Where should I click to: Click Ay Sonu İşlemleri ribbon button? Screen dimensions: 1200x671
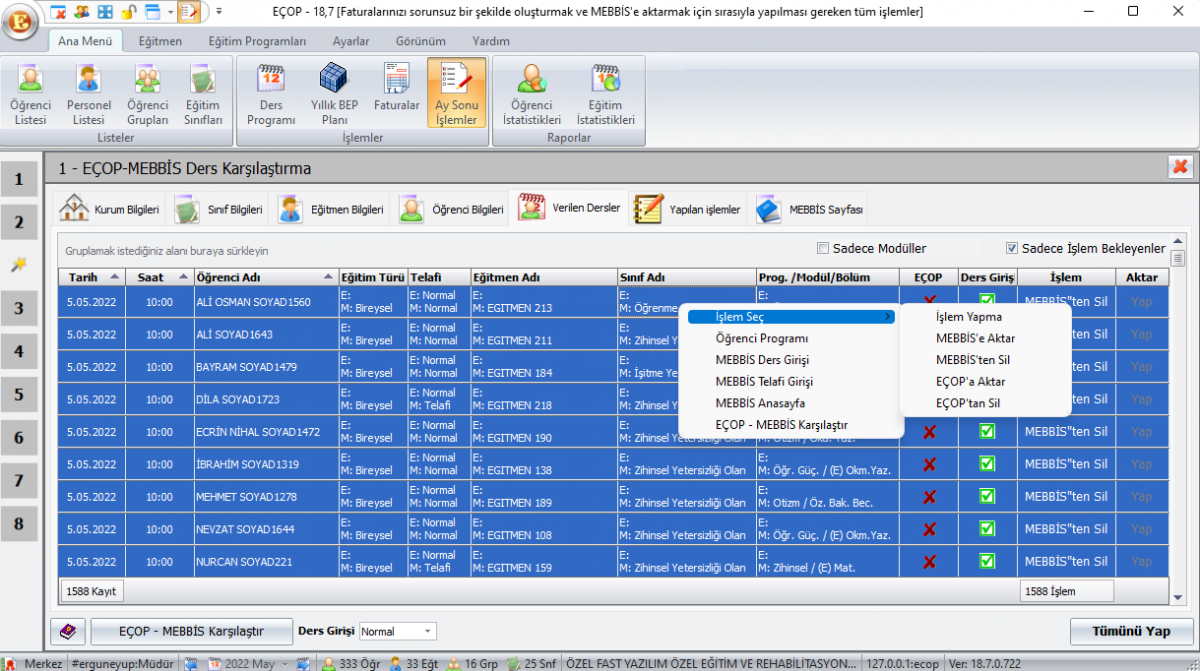point(456,95)
